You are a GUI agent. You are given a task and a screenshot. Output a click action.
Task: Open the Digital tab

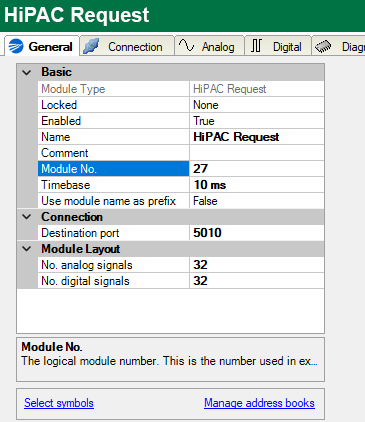[x=278, y=46]
